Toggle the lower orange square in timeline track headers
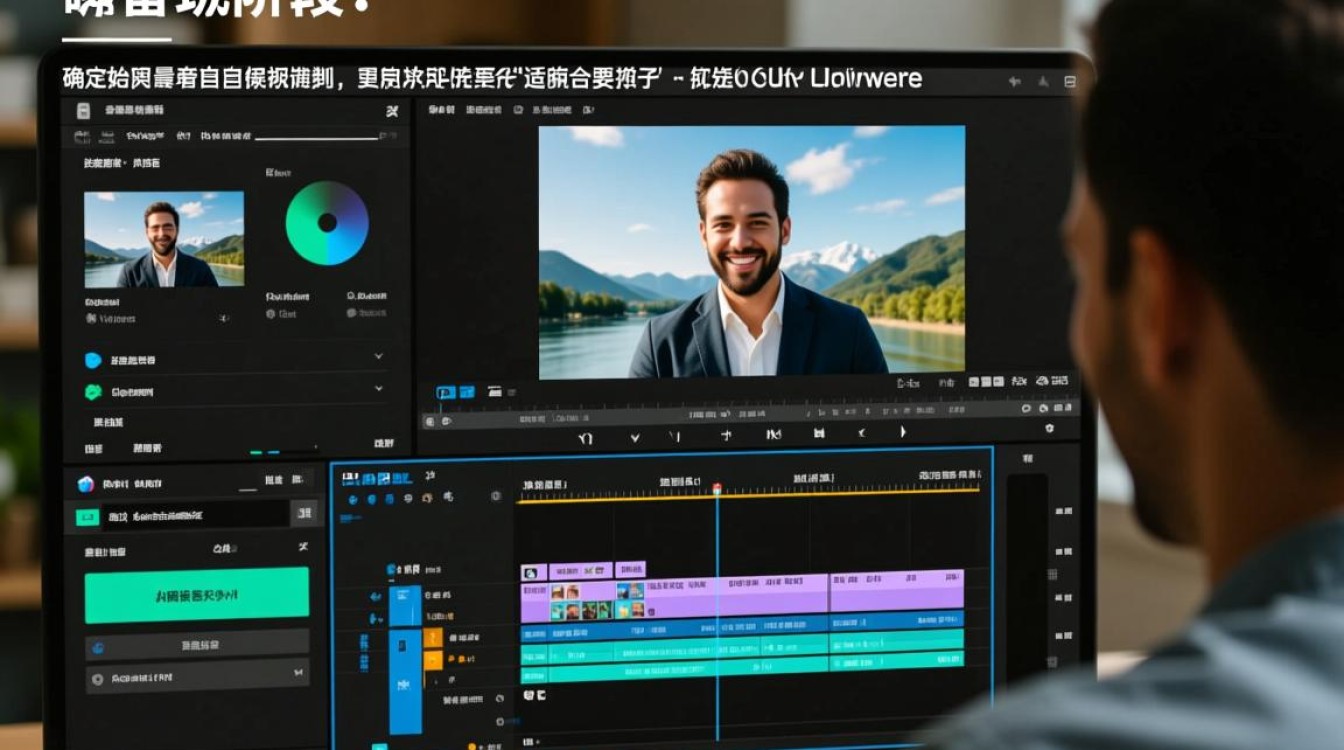 pyautogui.click(x=433, y=660)
